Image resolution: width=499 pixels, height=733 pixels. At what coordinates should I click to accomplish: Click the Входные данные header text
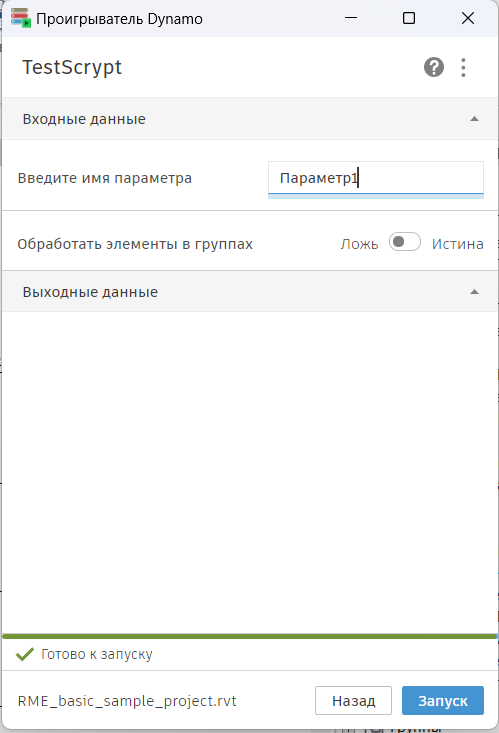tap(84, 119)
